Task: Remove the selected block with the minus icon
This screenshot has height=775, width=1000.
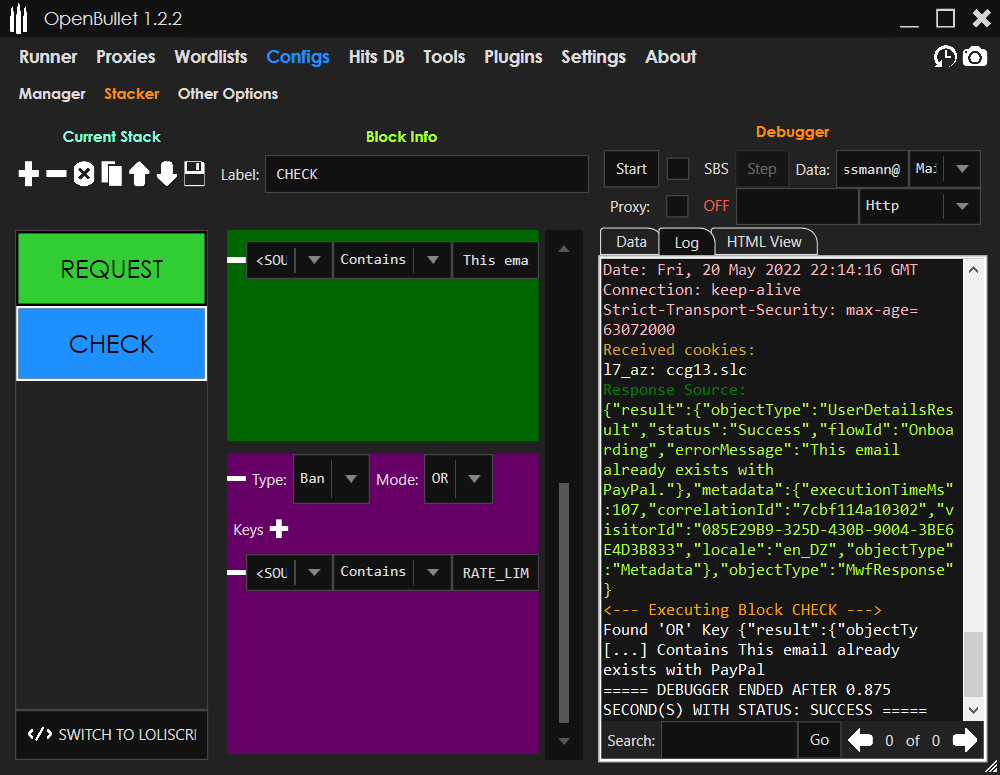Action: pyautogui.click(x=56, y=173)
